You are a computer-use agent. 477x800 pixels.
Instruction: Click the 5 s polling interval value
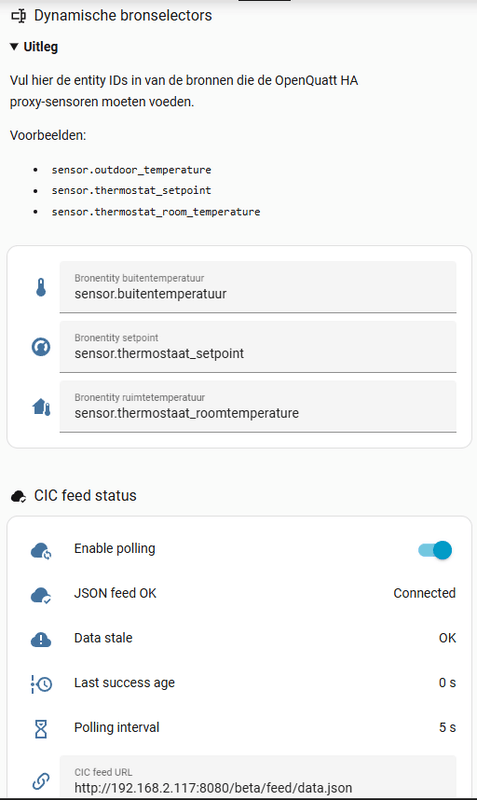(447, 727)
